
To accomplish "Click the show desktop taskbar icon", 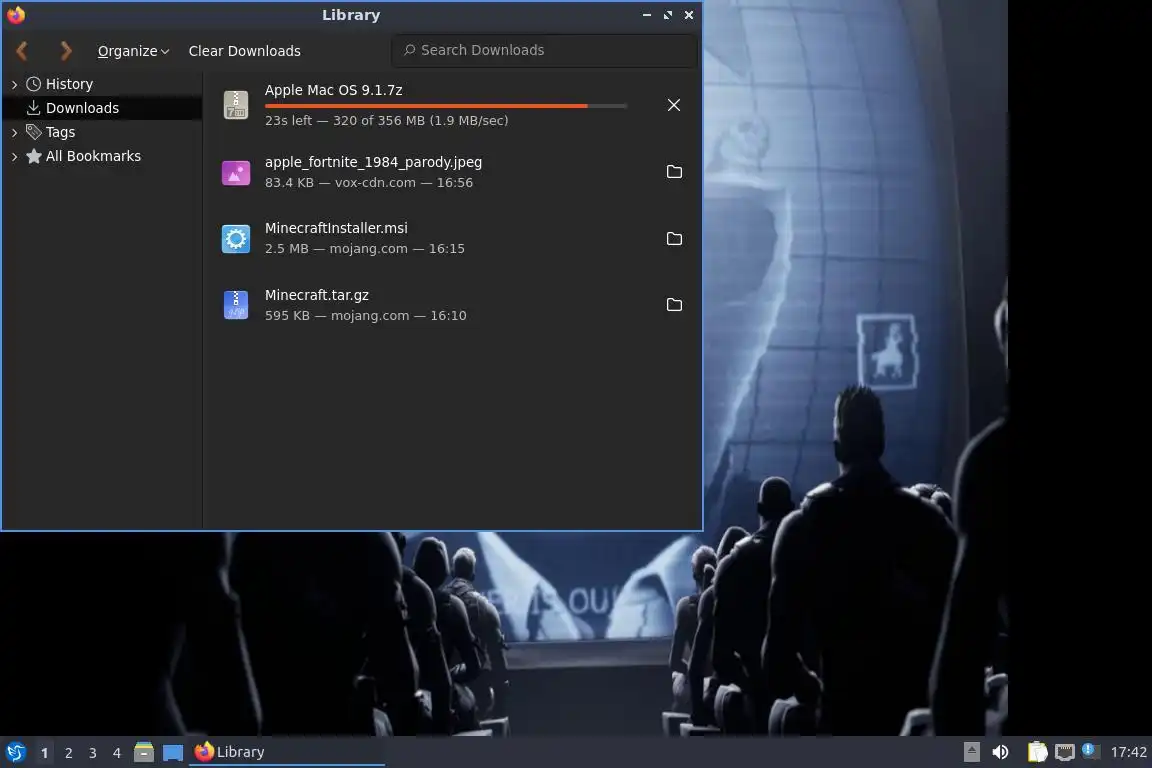I will point(173,753).
